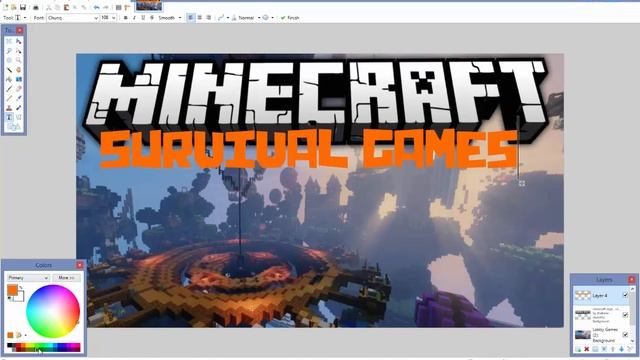The width and height of the screenshot is (640, 360).
Task: Select Layer 4 in Layers panel
Action: click(601, 295)
